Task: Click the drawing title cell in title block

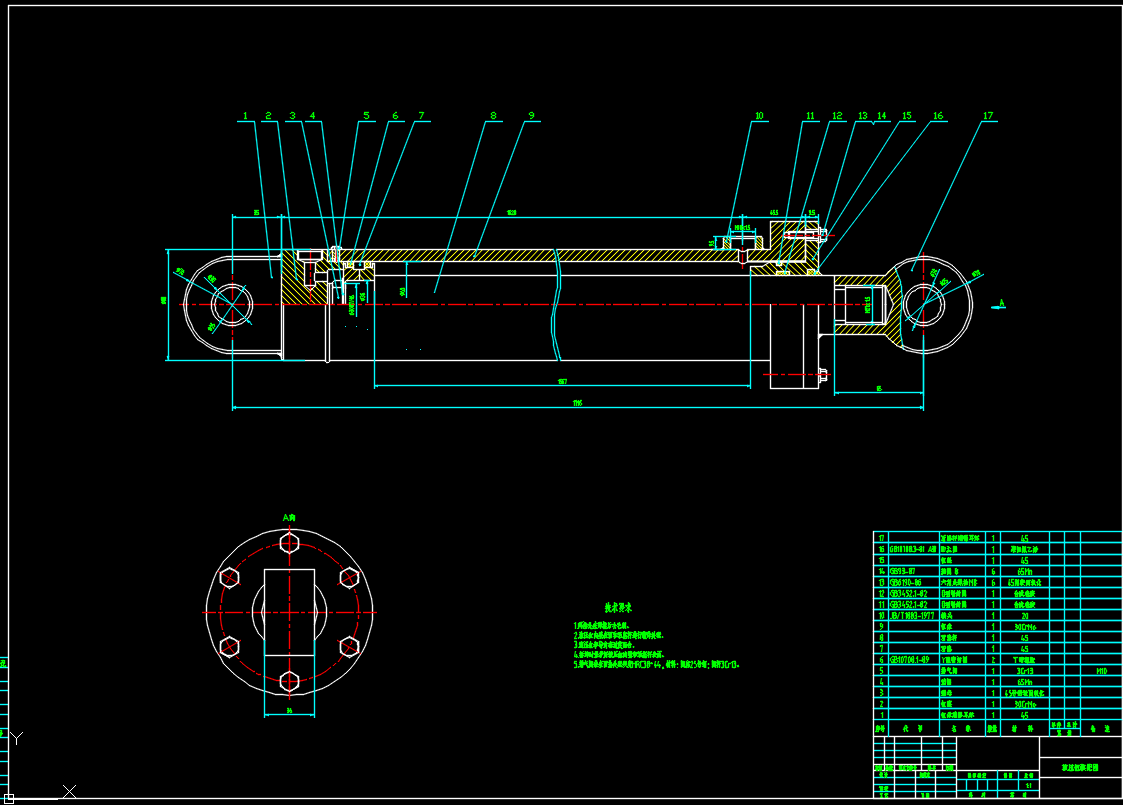Action: 1080,767
